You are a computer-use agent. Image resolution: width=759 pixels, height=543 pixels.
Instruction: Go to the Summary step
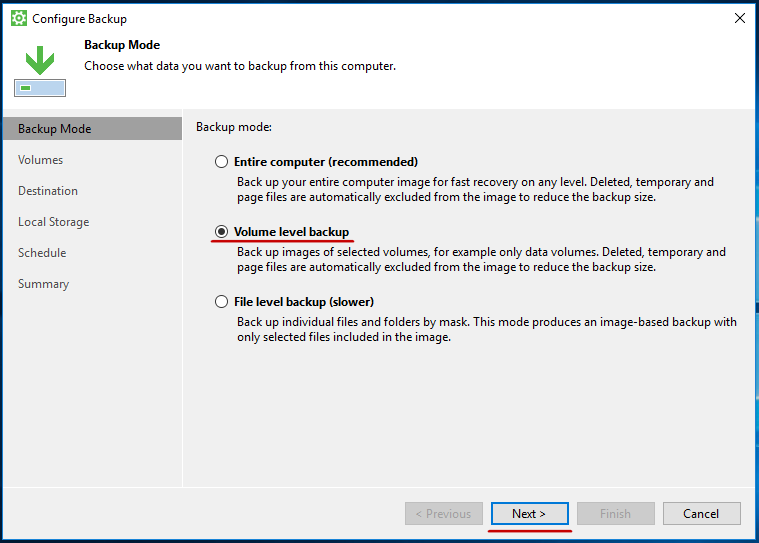click(44, 284)
